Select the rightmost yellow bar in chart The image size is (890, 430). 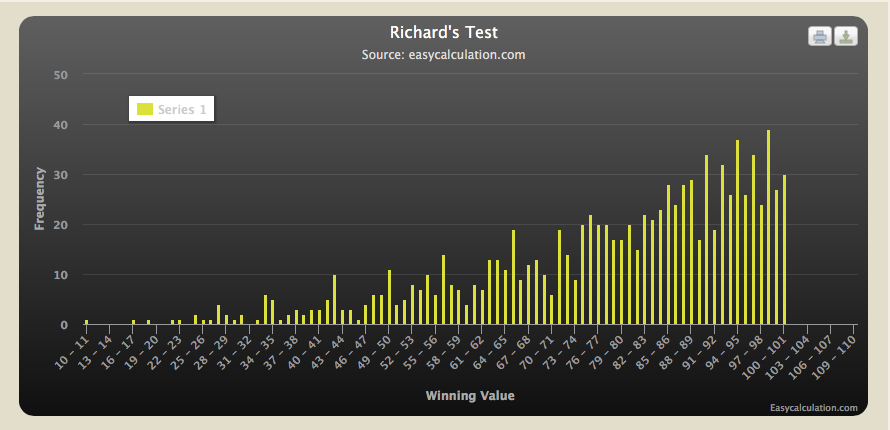point(784,250)
